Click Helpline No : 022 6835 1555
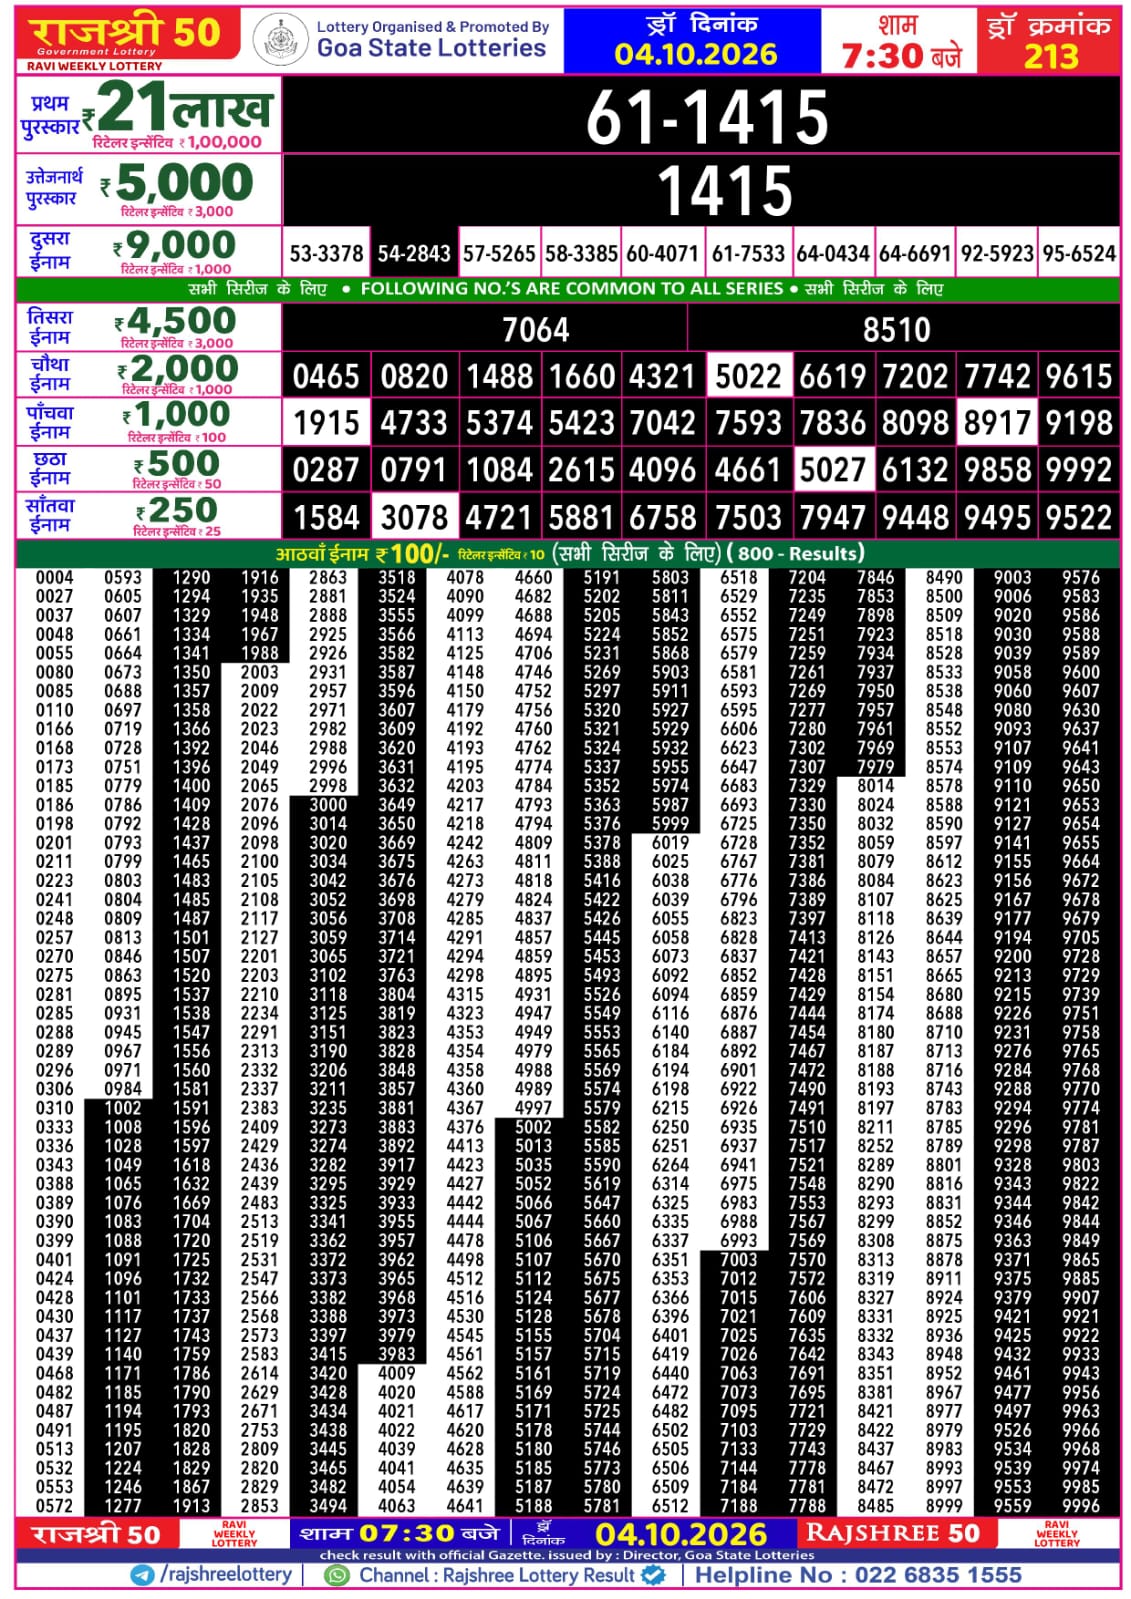 858,1575
